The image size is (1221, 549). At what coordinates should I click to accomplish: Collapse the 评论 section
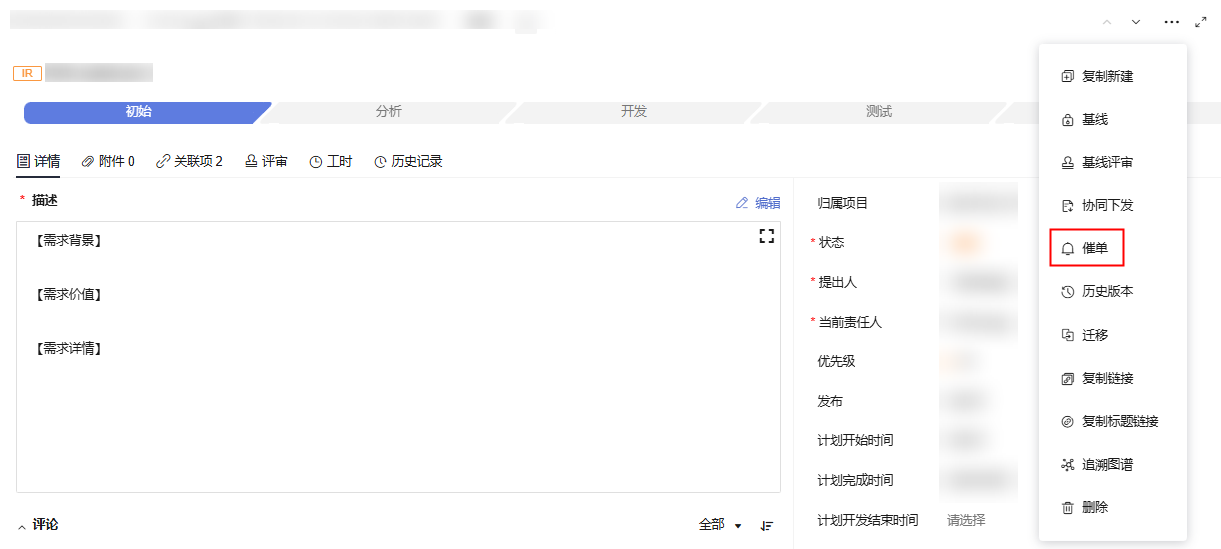23,526
